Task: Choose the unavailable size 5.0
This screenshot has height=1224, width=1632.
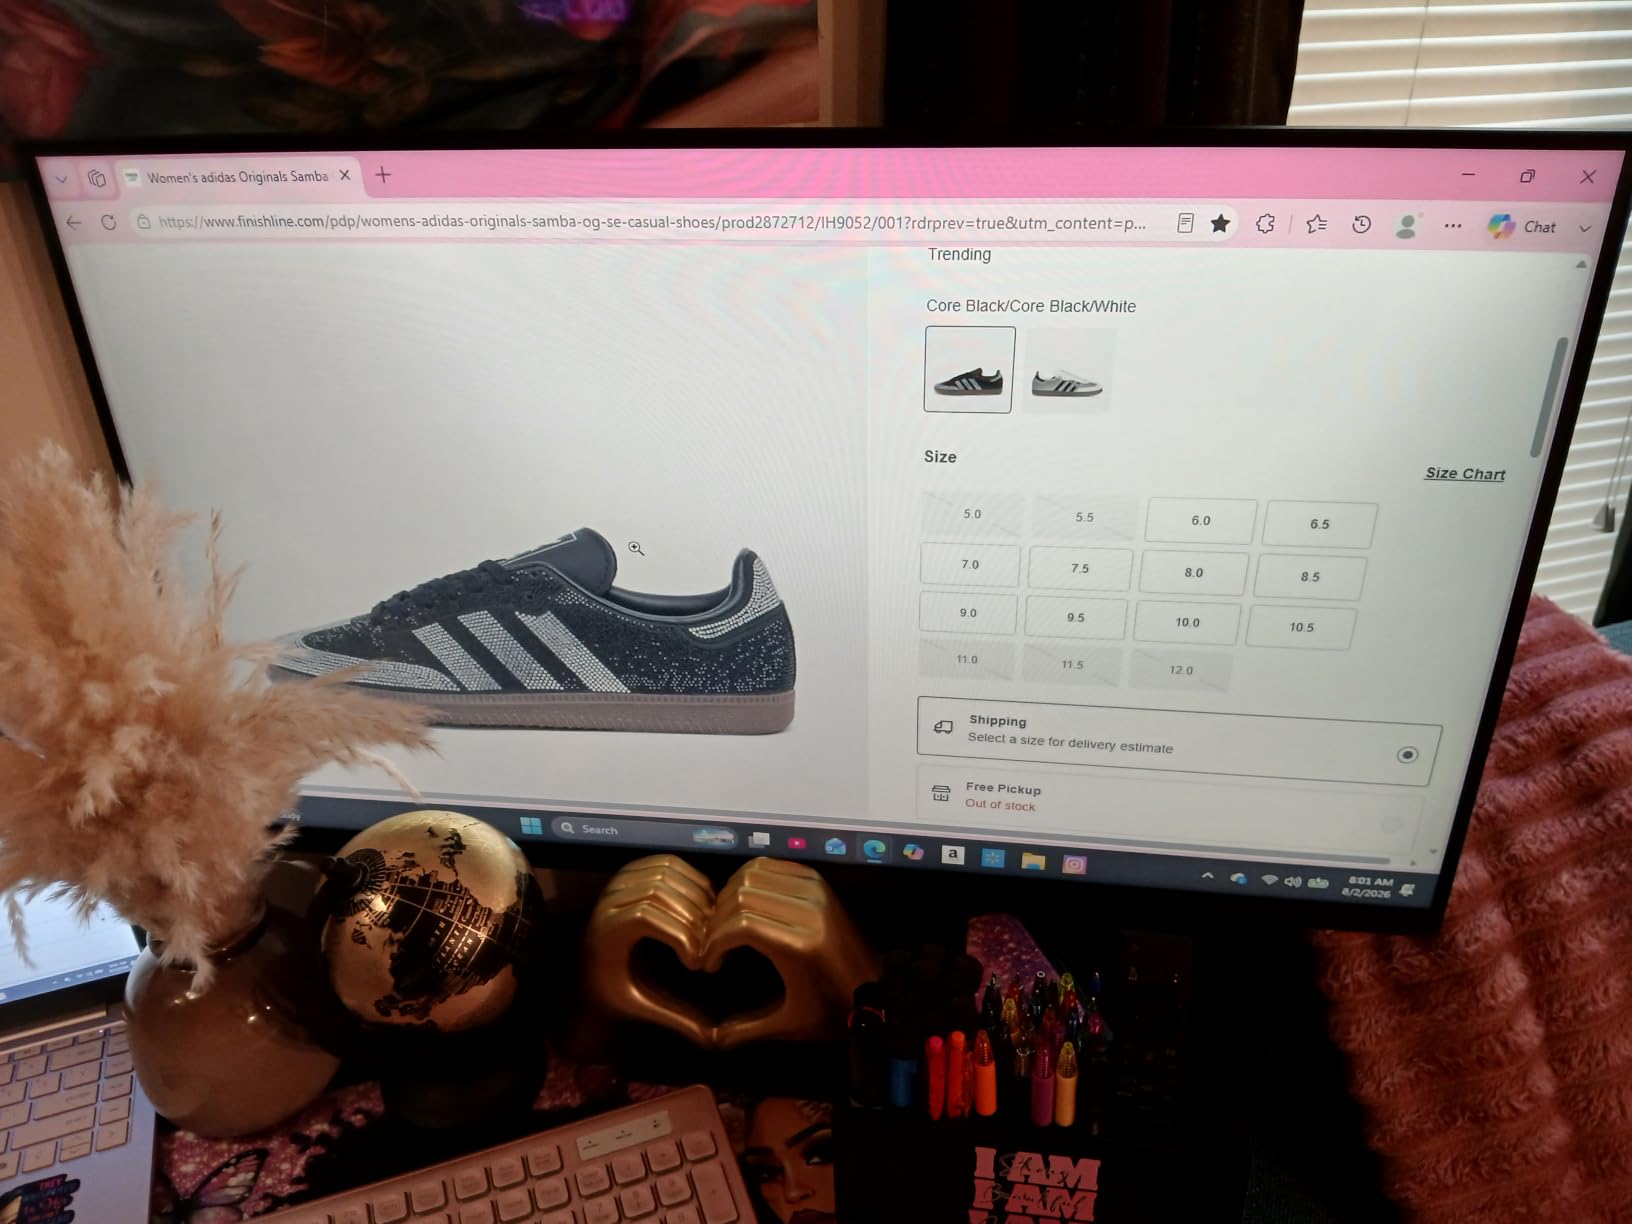Action: point(973,514)
